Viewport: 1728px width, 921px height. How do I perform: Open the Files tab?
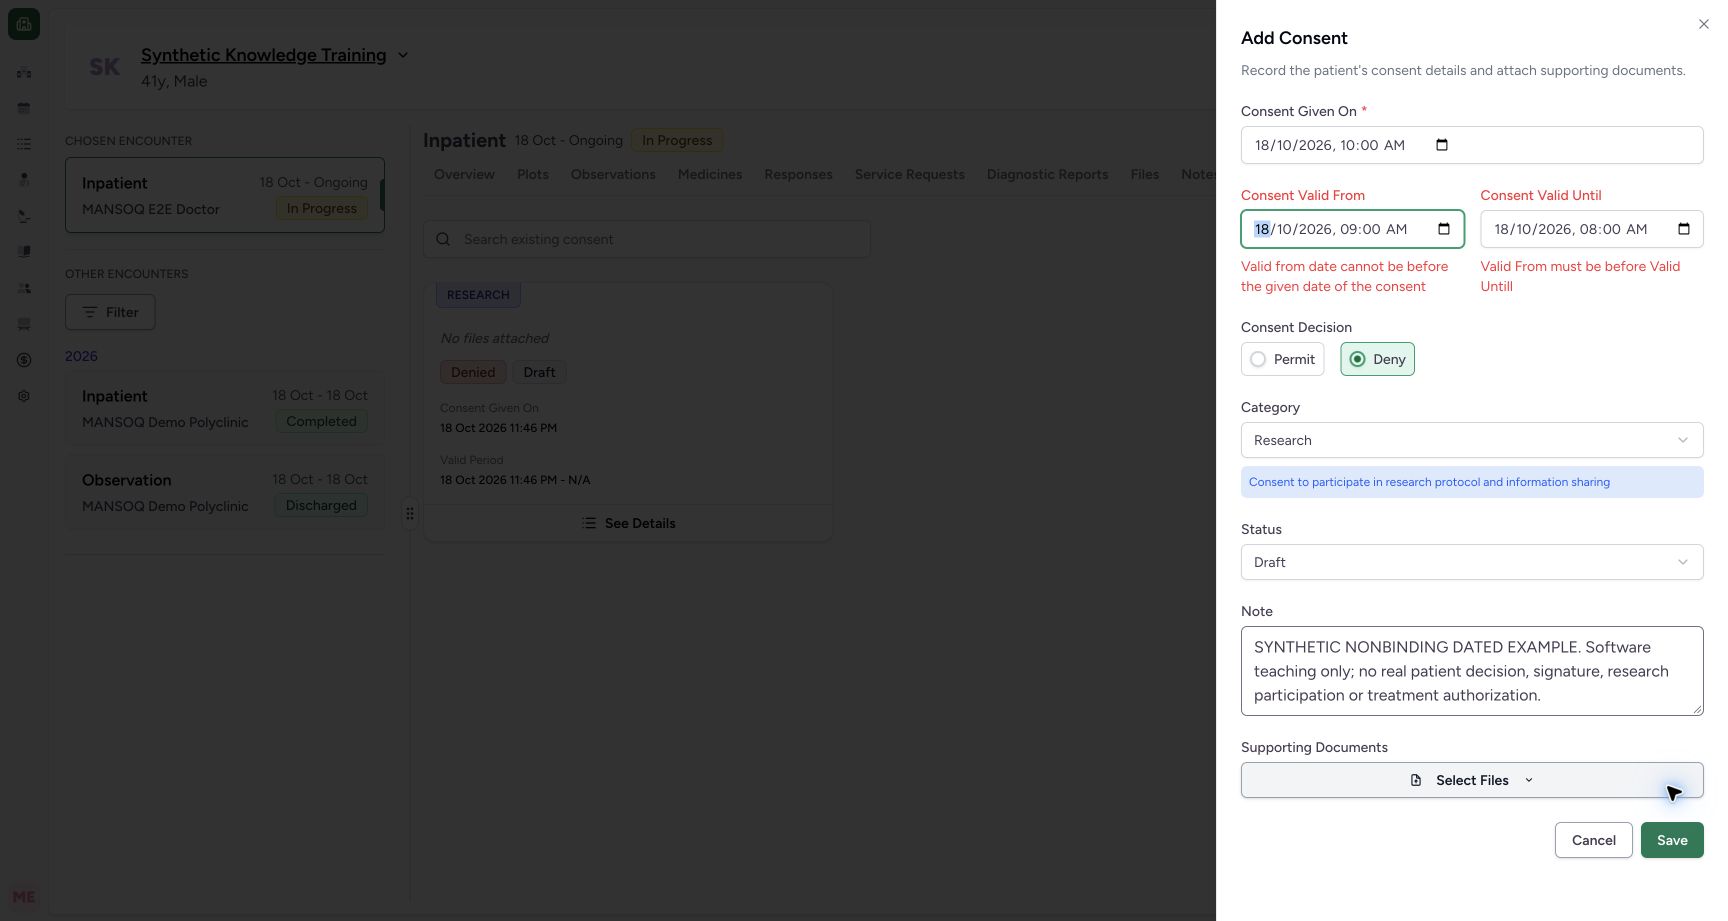[1145, 174]
